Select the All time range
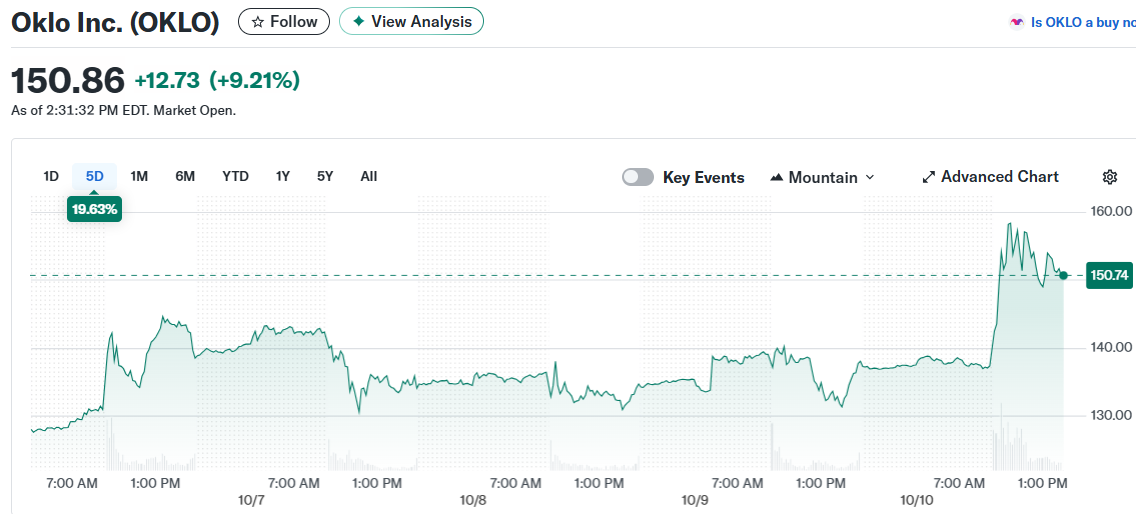Viewport: 1136px width, 514px height. (x=368, y=176)
